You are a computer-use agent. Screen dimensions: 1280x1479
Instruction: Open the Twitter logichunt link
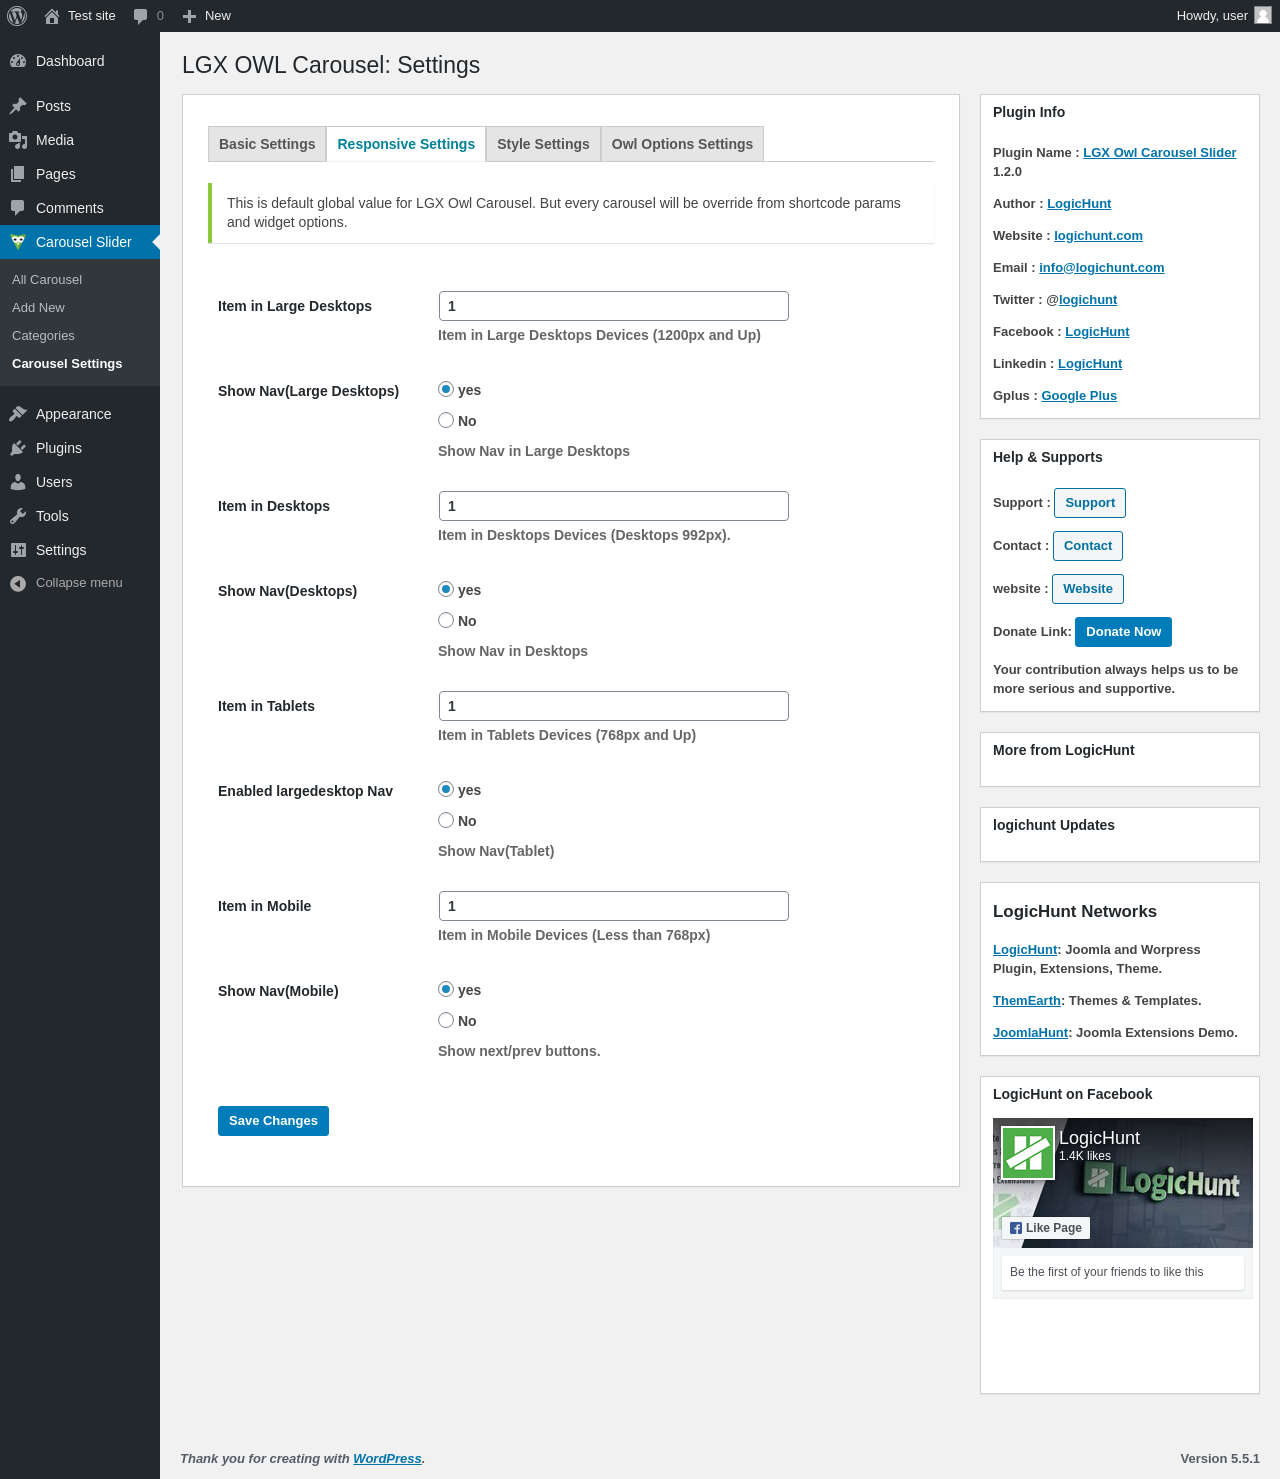click(x=1088, y=300)
